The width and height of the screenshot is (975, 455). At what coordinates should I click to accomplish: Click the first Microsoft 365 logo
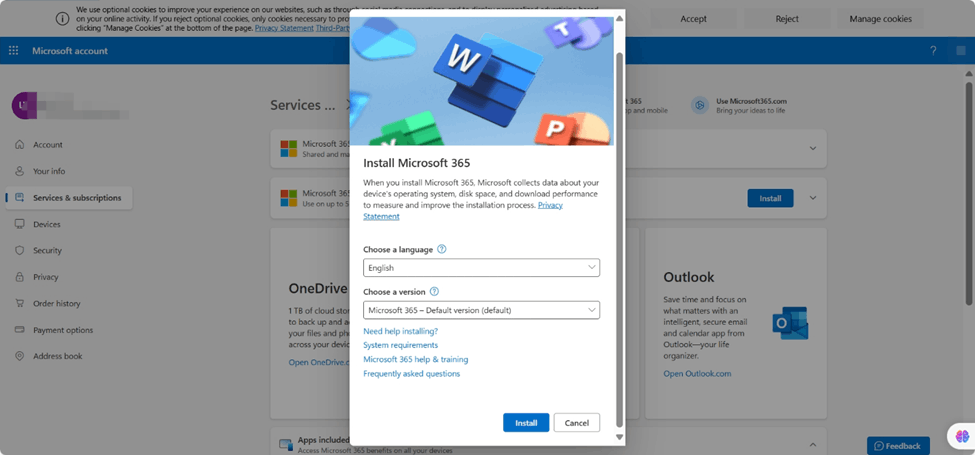[x=289, y=148]
